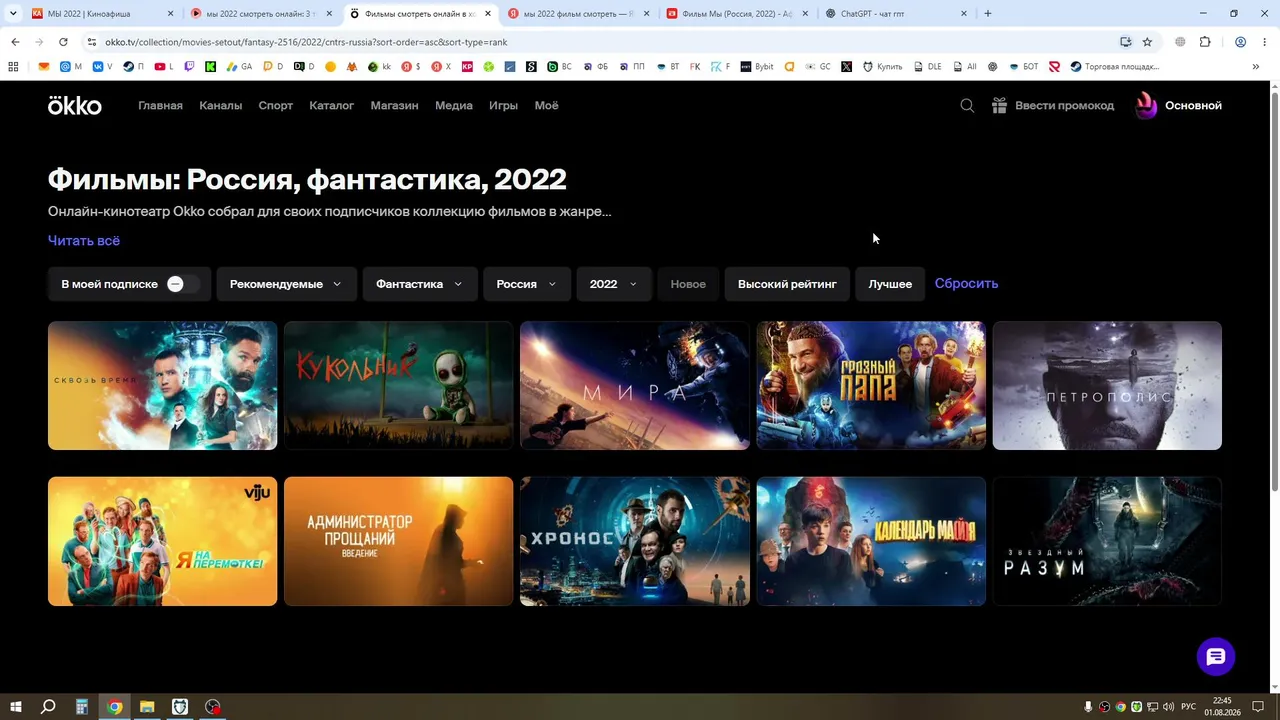This screenshot has height=720, width=1280.
Task: Open the Steam Торговая площадка bookmark
Action: (x=1114, y=67)
